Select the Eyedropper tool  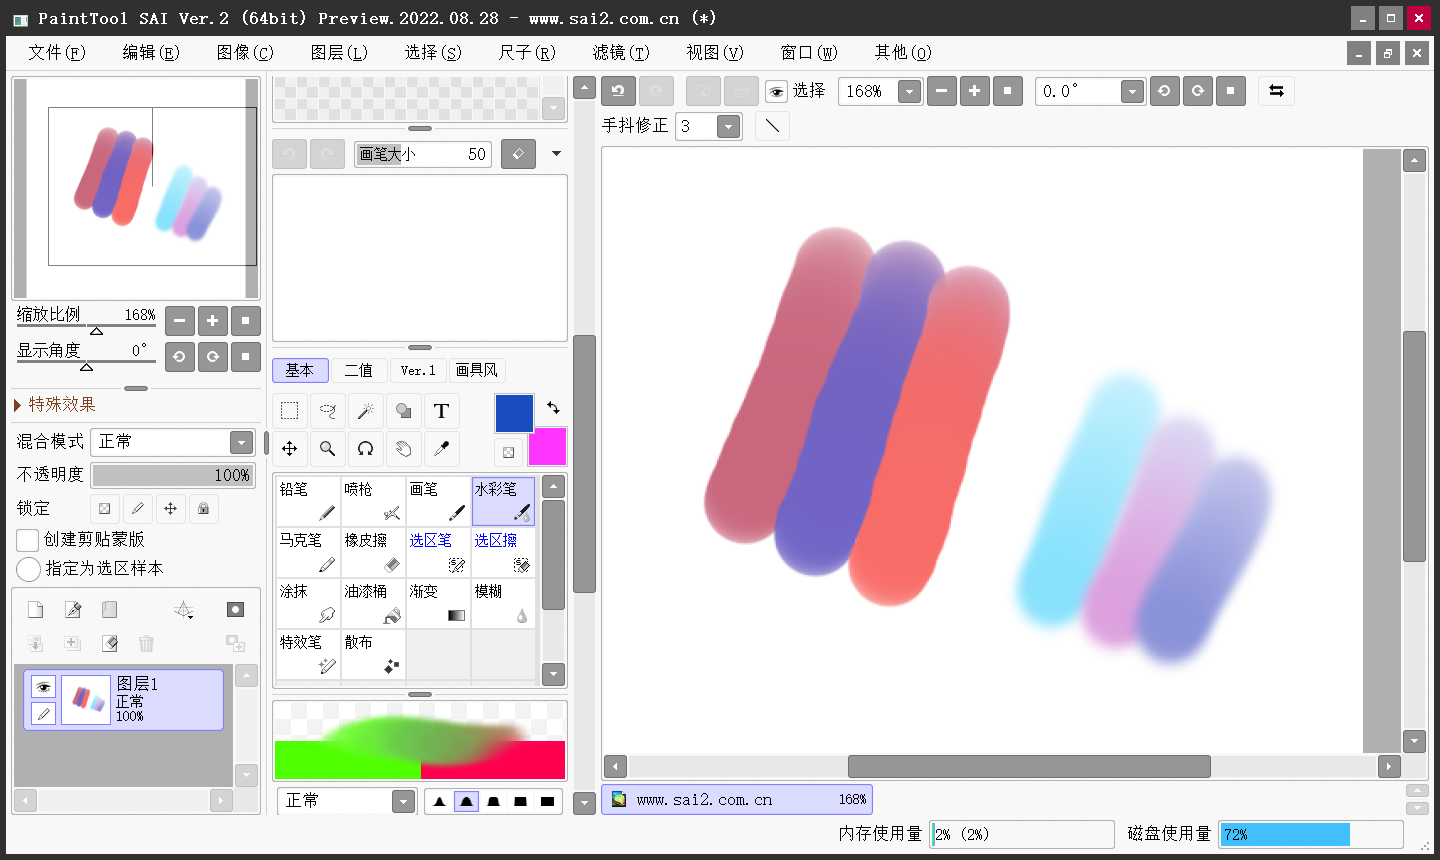[x=442, y=449]
